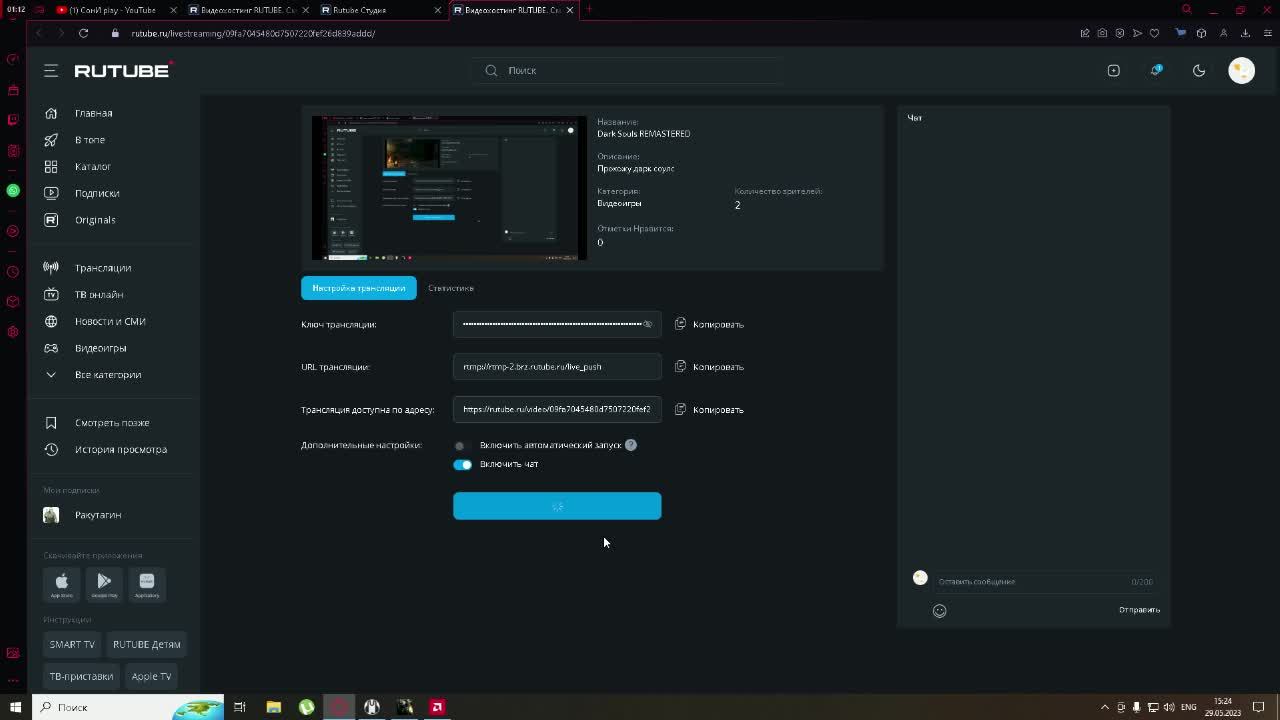Click the Windows taskbar search box
The image size is (1280, 720).
[128, 707]
